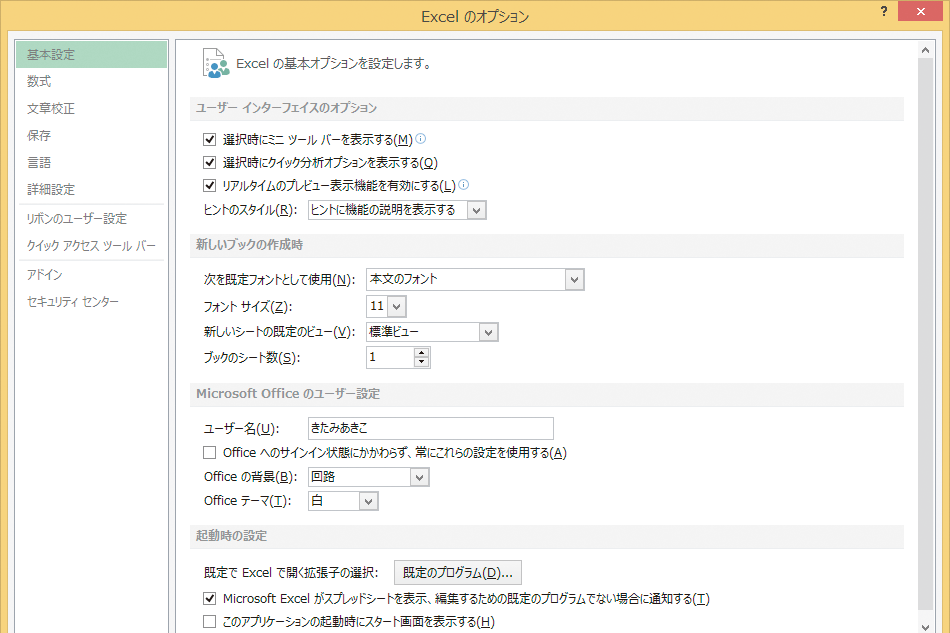Open リボンのユーザー設定 category
The height and width of the screenshot is (633, 950).
(91, 219)
